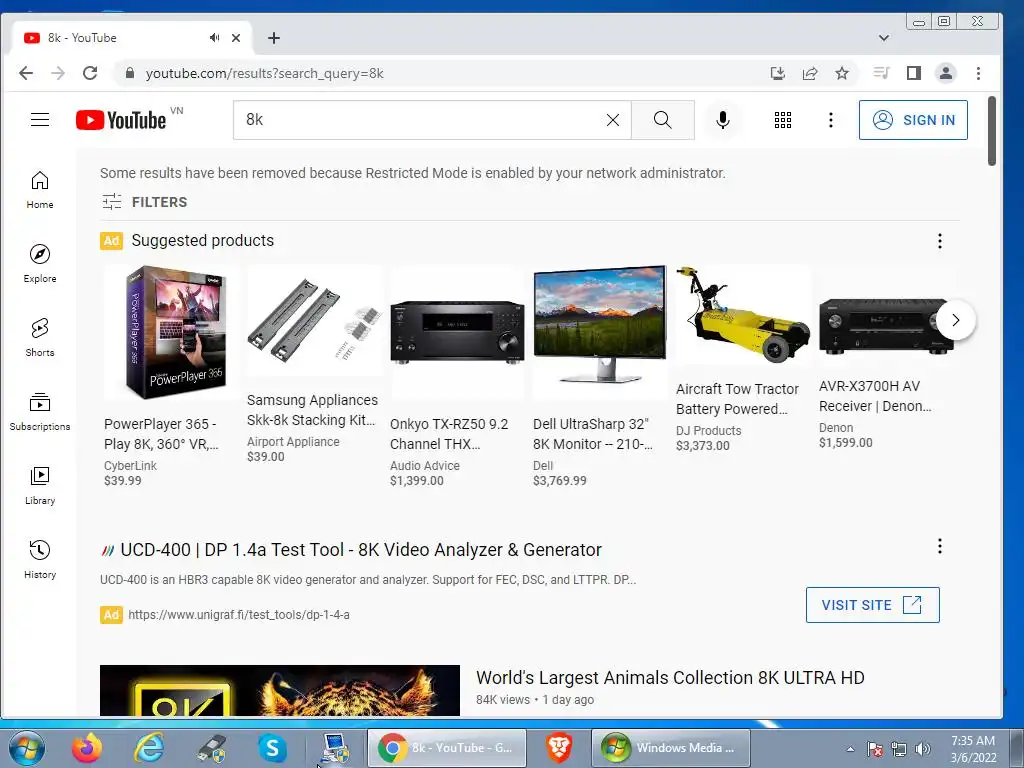
Task: Click Aircraft Tow Tractor product image
Action: click(743, 315)
